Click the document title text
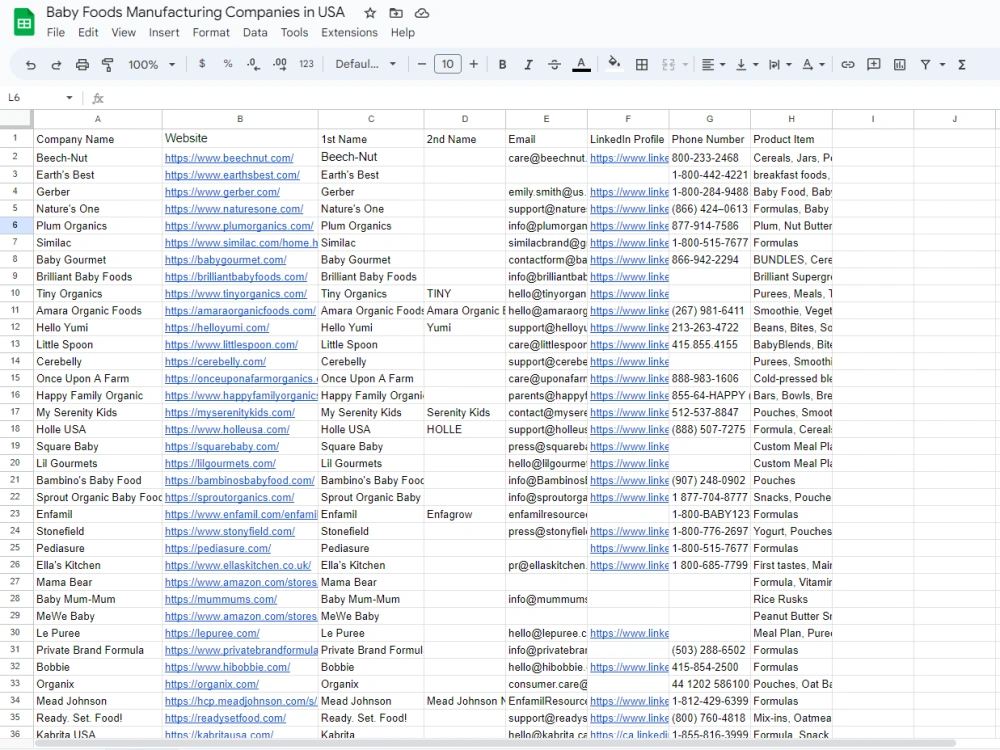 pyautogui.click(x=195, y=12)
